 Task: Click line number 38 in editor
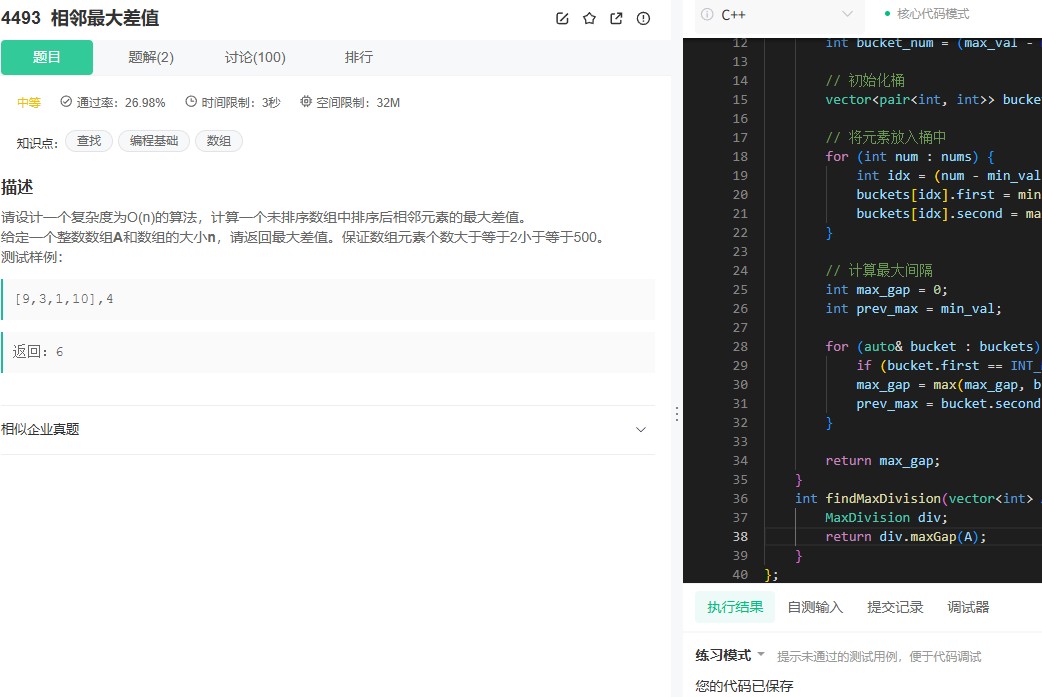pos(740,536)
